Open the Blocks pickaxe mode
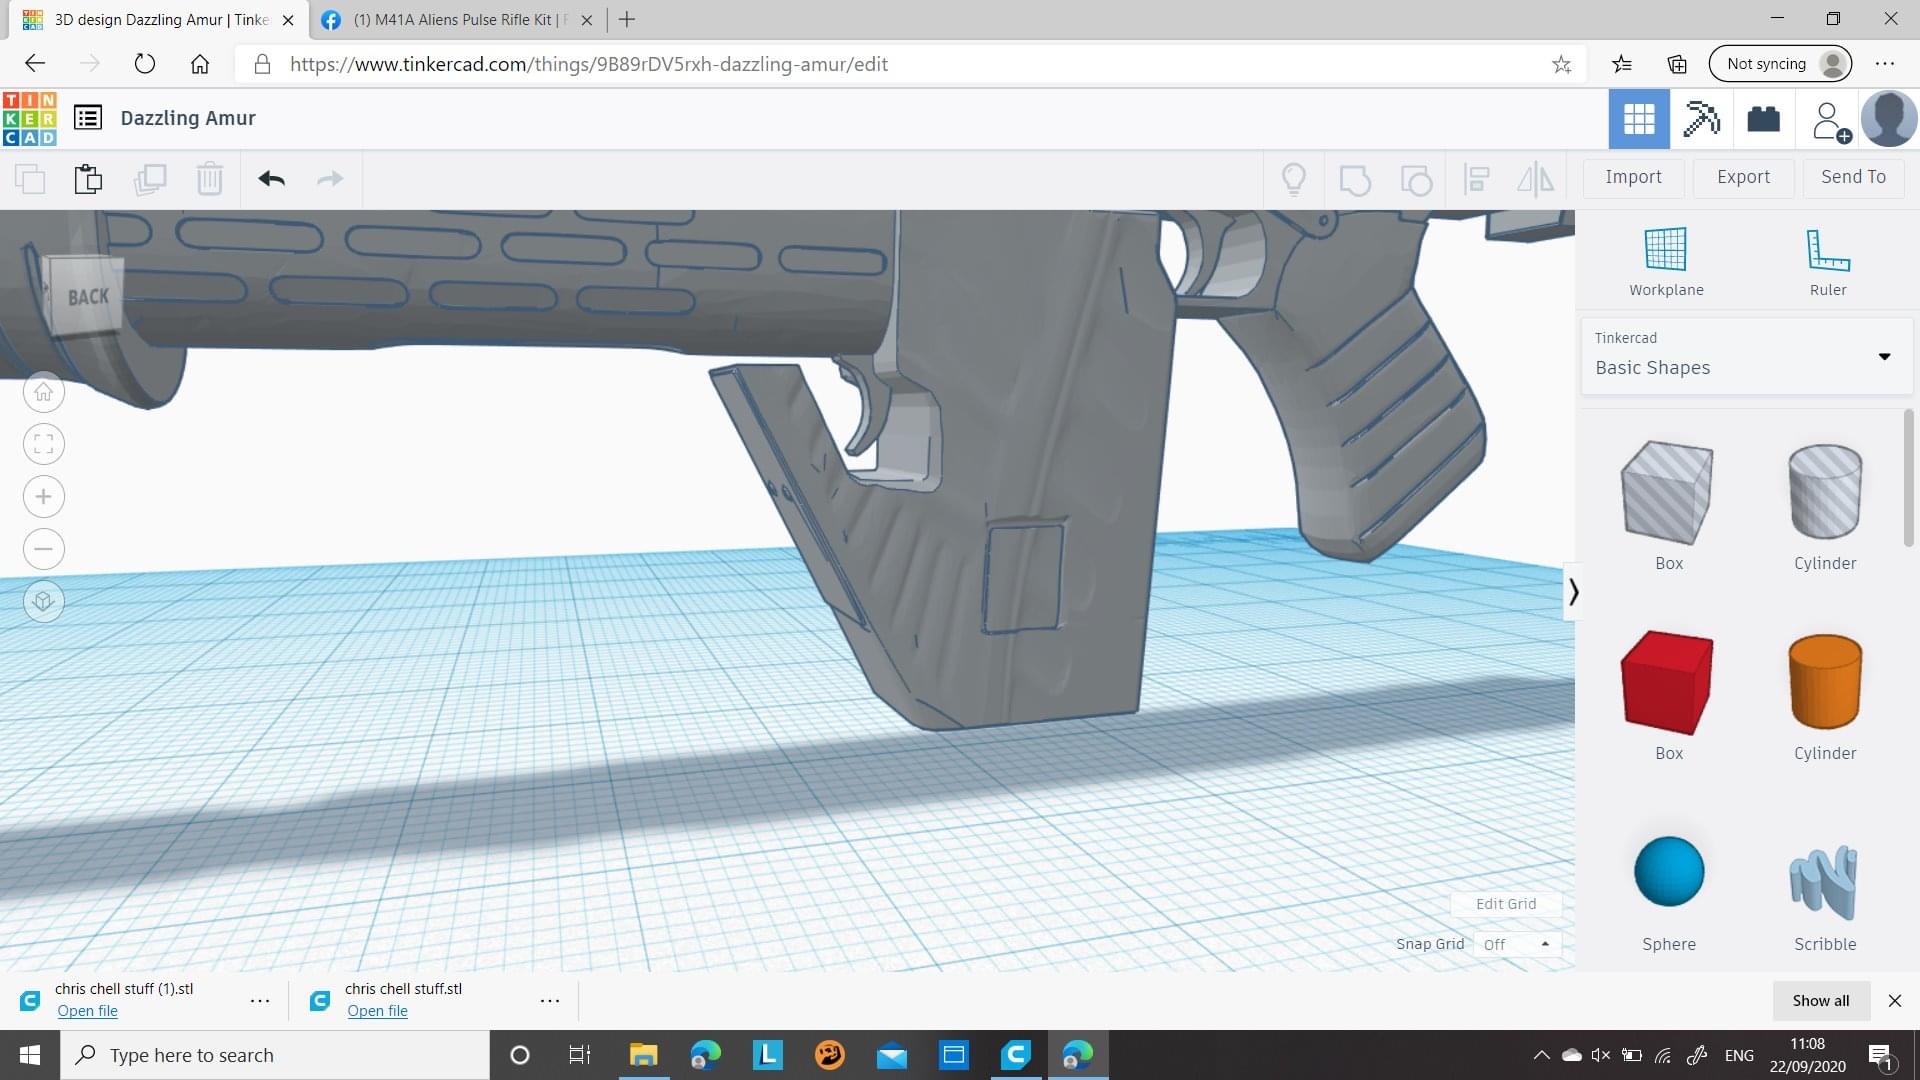 [1701, 119]
